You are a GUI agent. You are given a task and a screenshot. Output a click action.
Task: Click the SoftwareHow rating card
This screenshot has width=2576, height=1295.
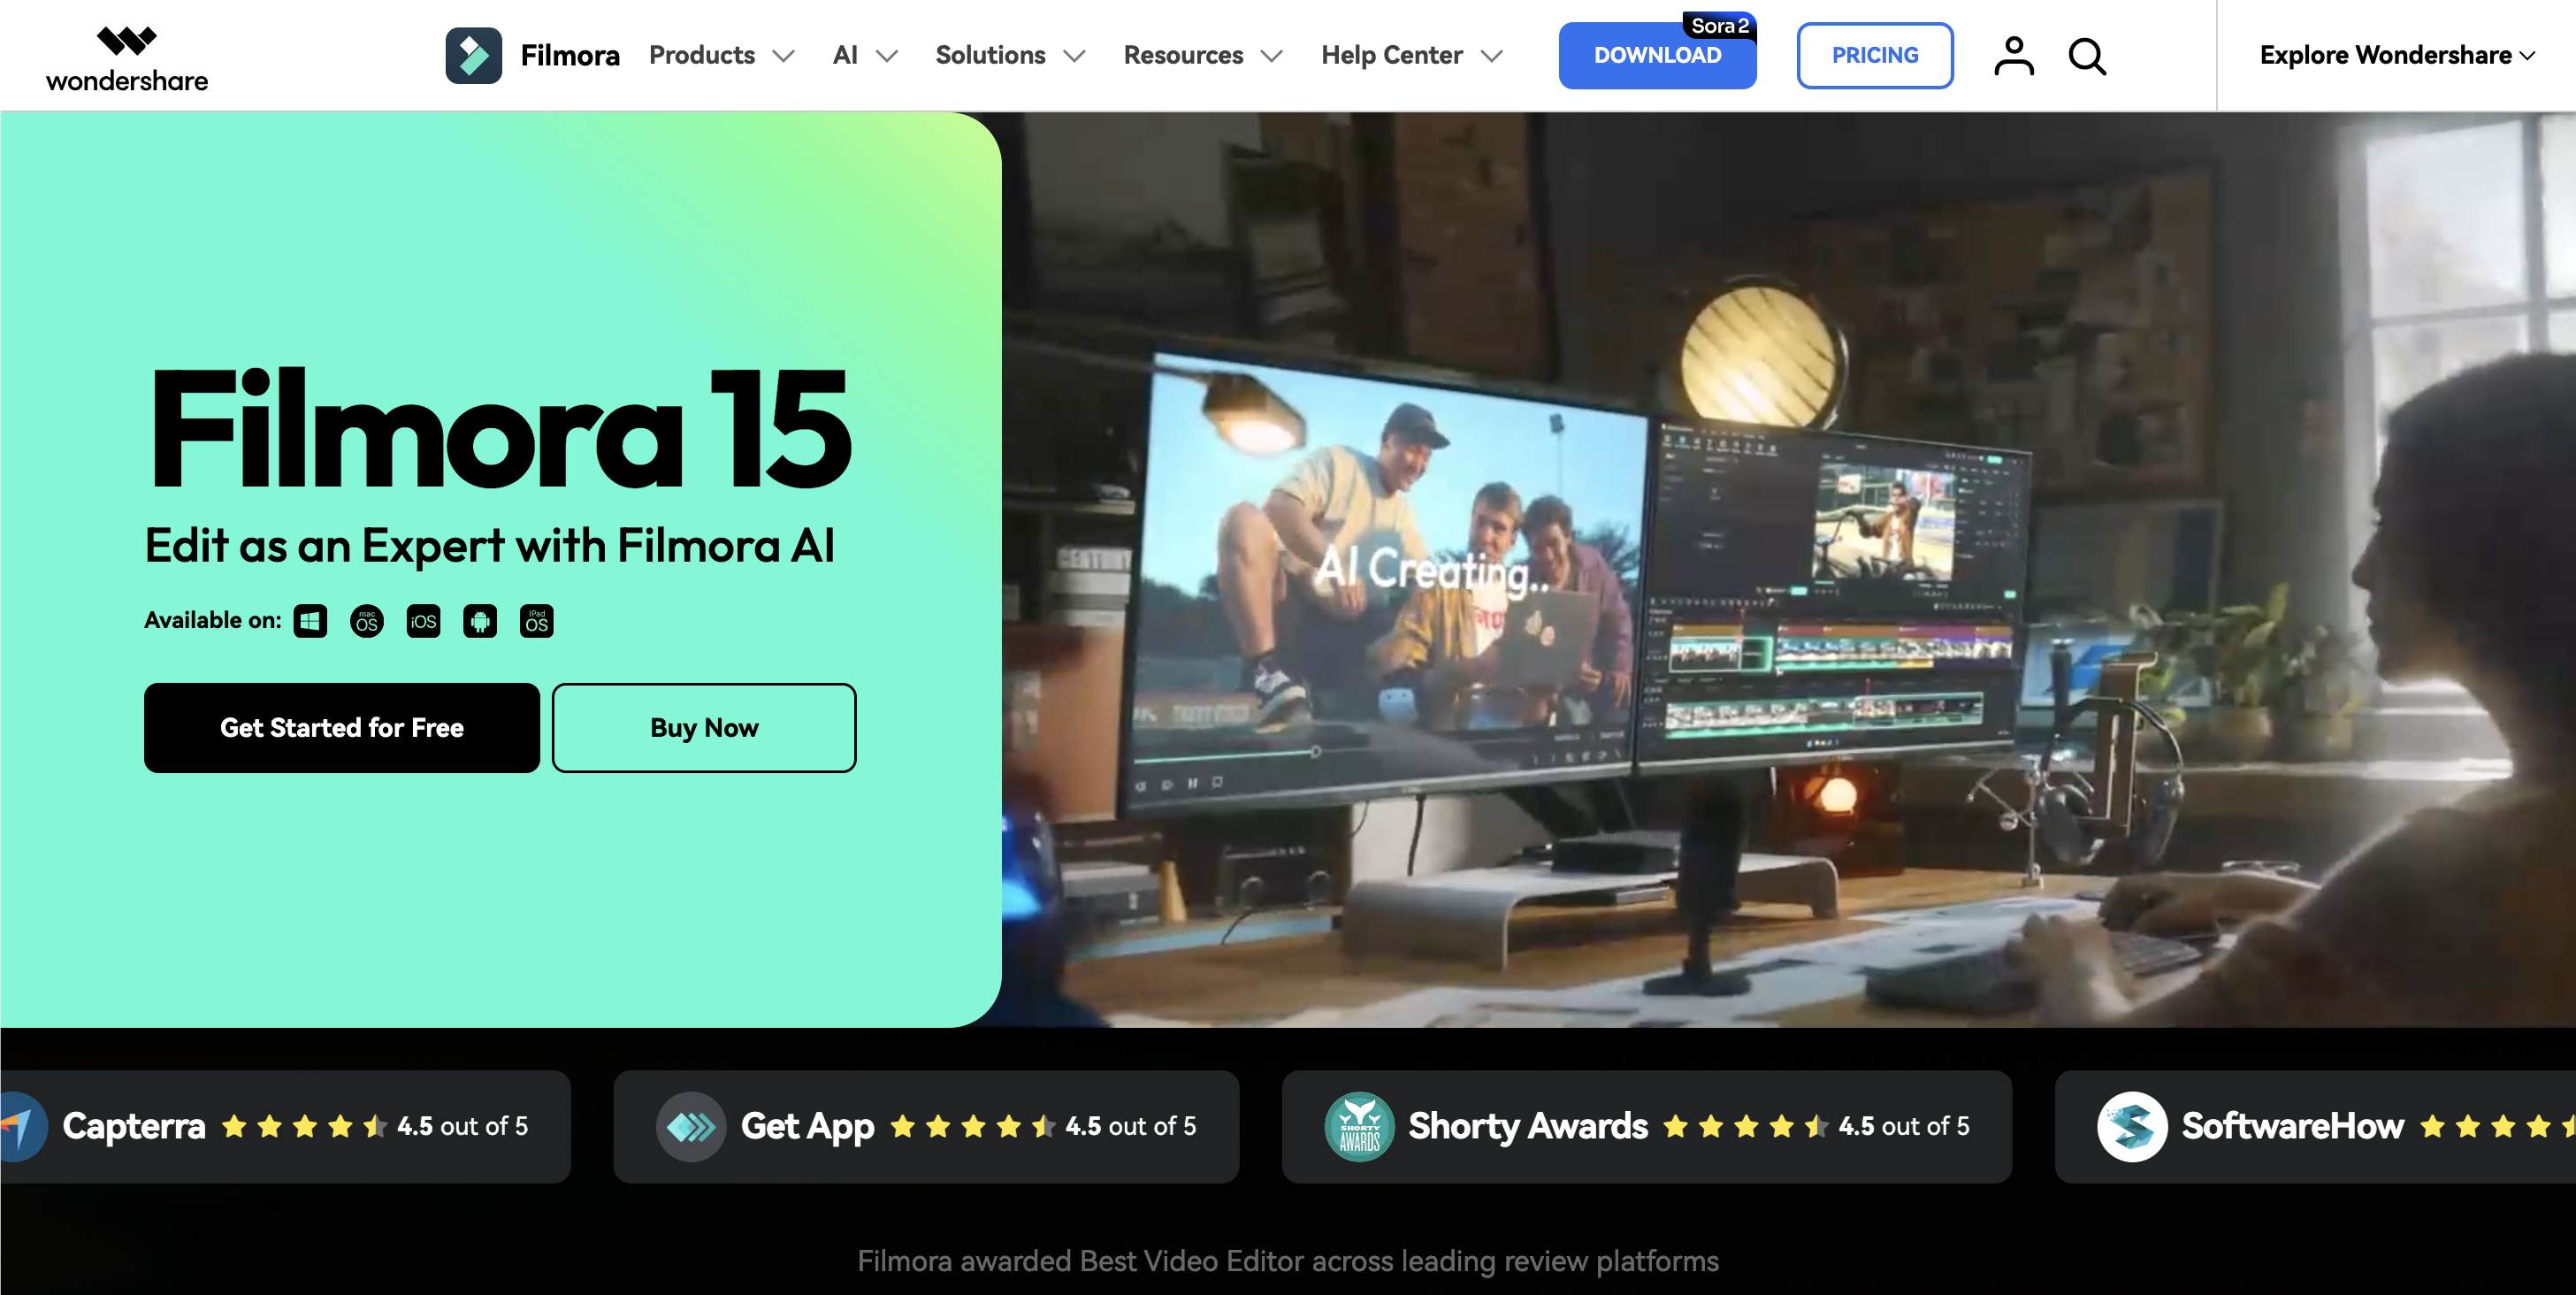click(2315, 1127)
